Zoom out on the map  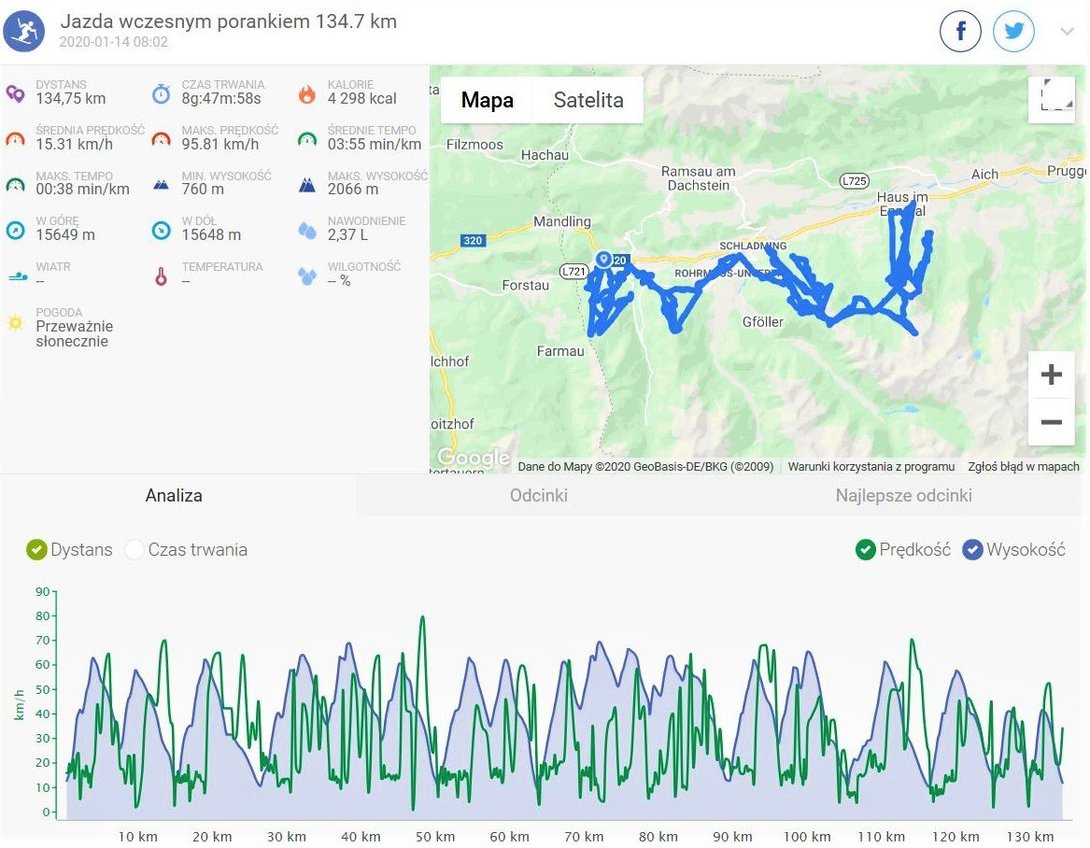[x=1051, y=422]
